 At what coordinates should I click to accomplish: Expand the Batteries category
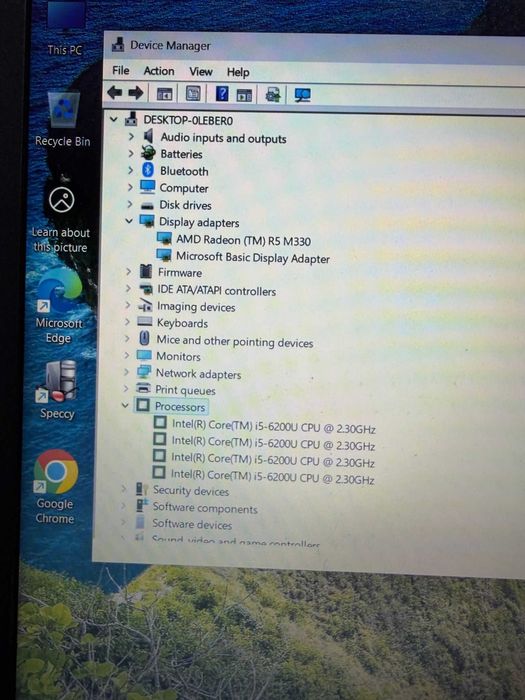(130, 153)
